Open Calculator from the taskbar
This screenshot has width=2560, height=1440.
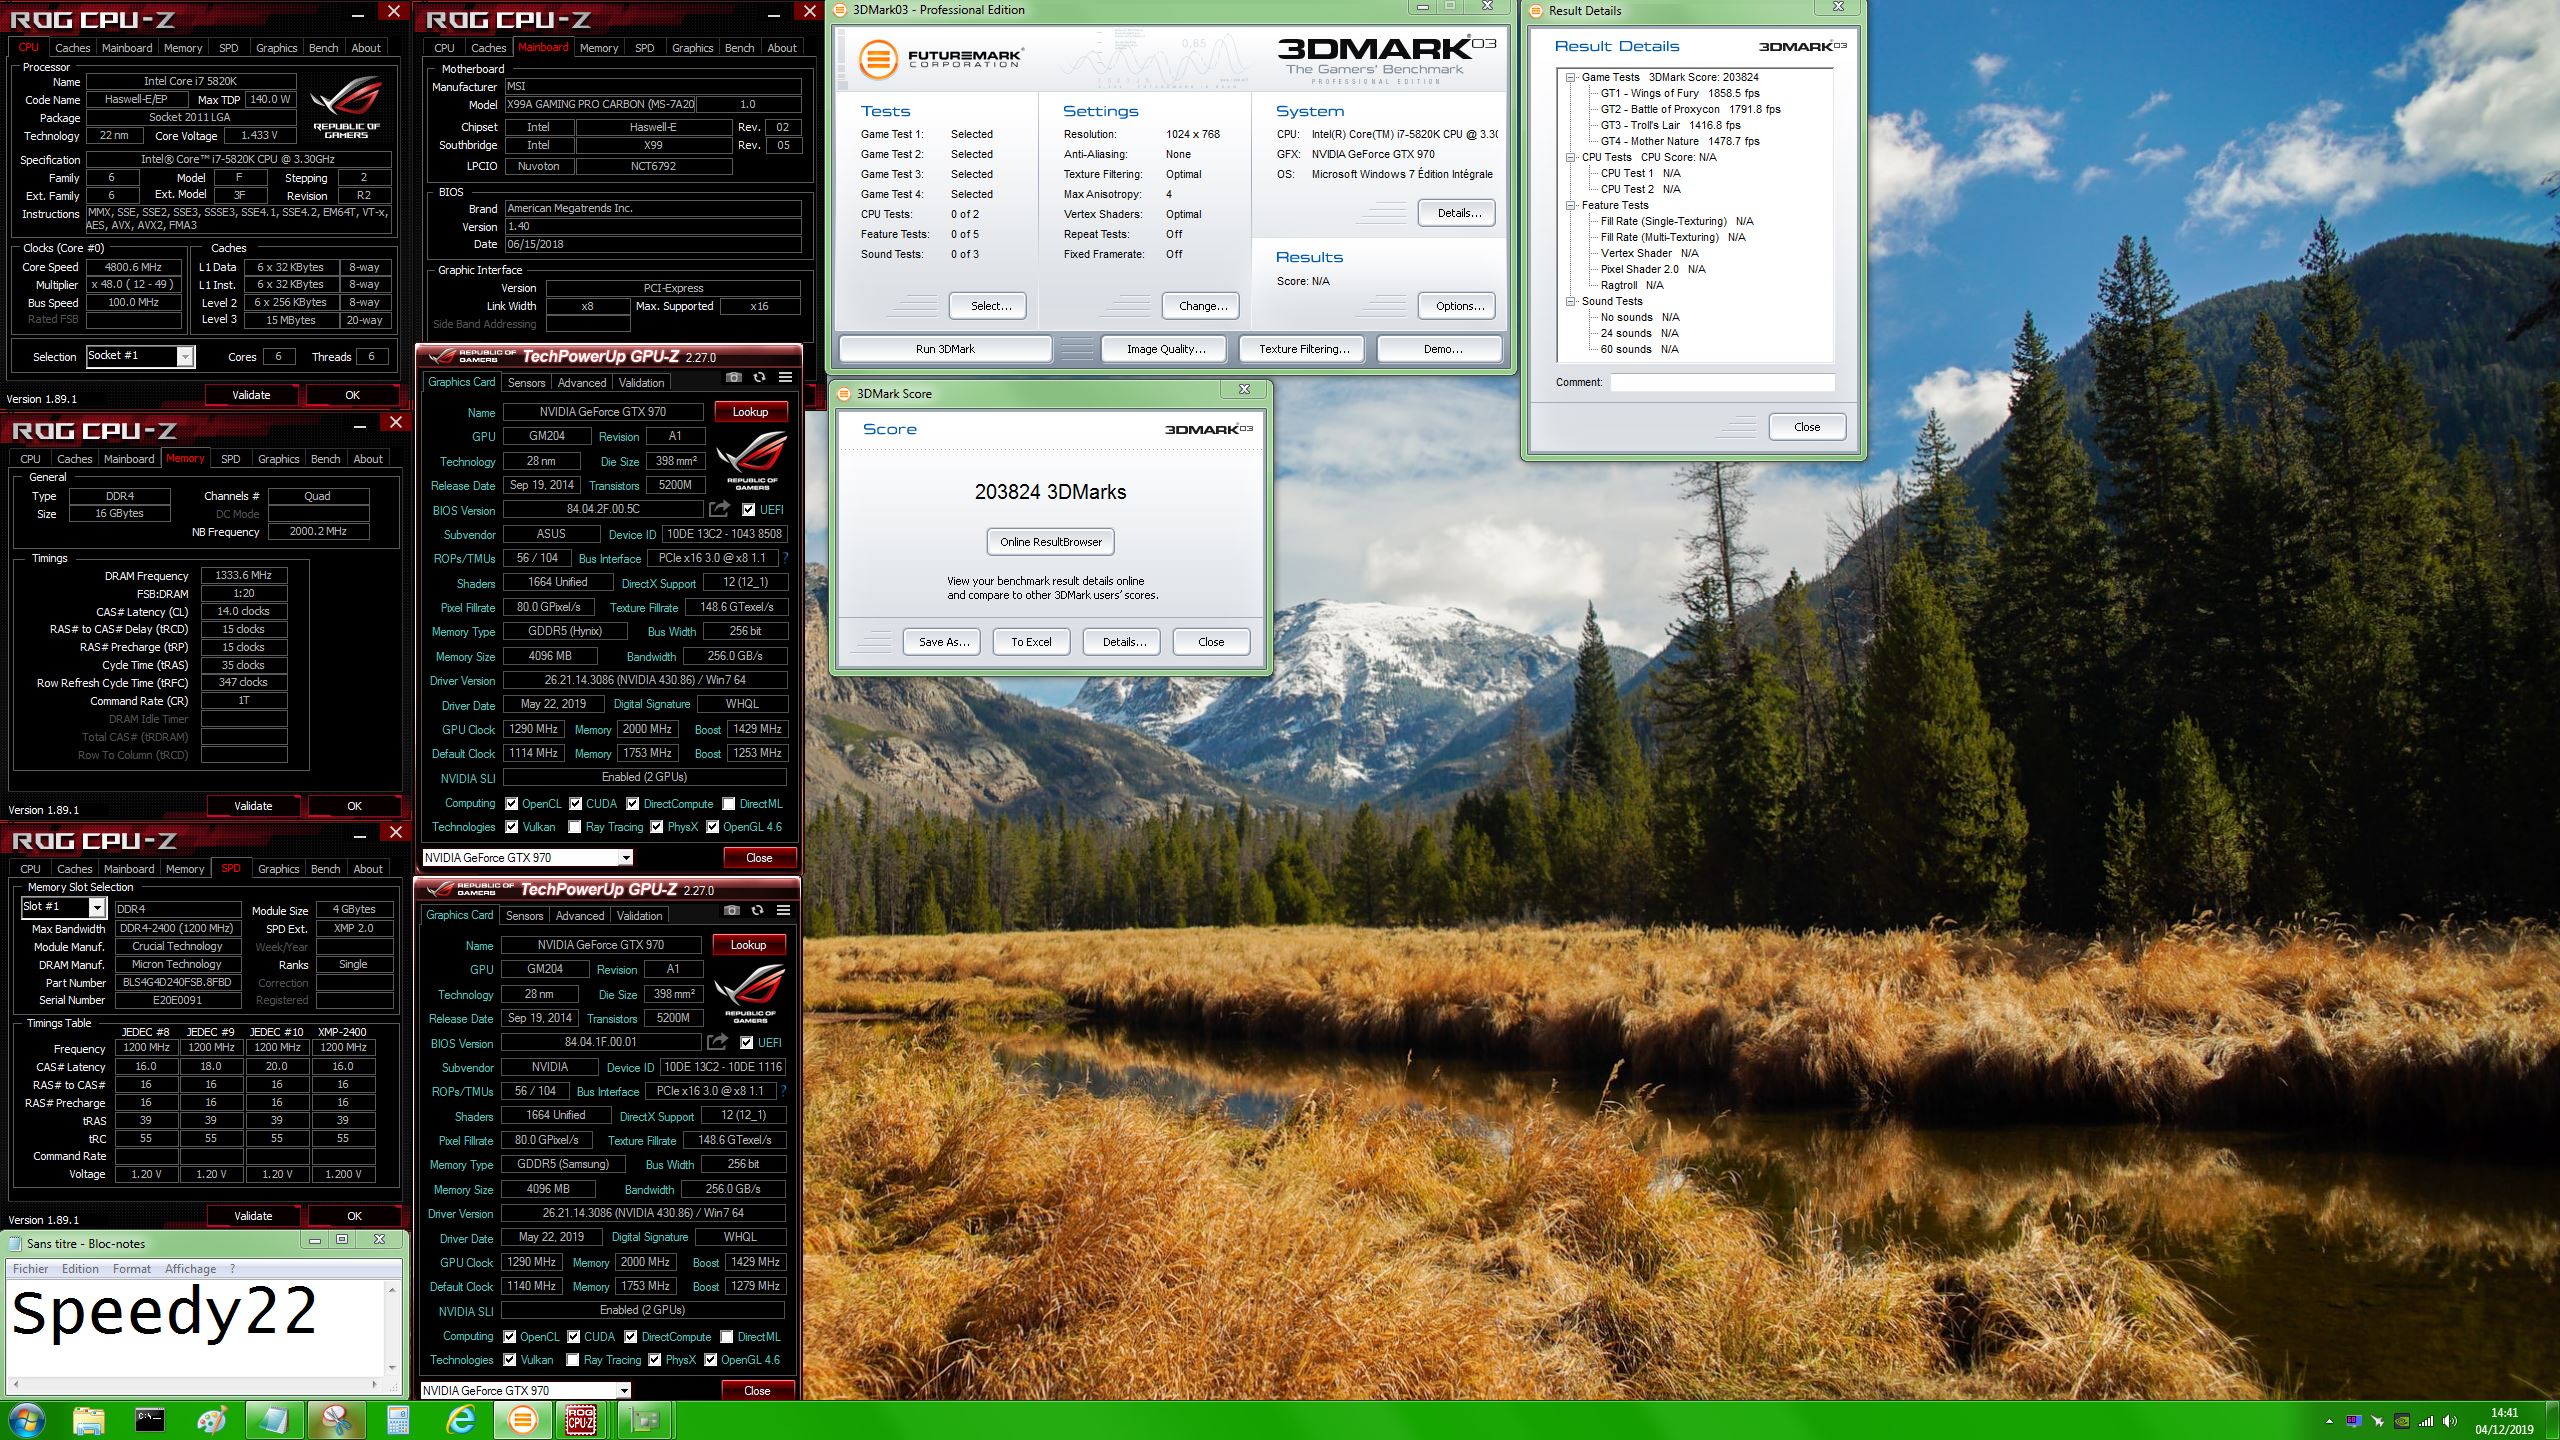(x=398, y=1420)
